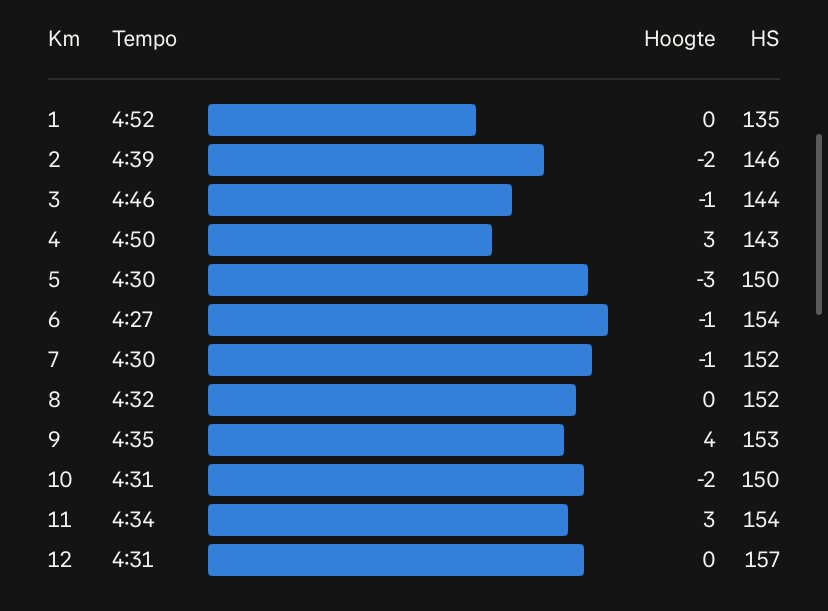
Task: Select the kilometer 10 split bar
Action: point(396,480)
